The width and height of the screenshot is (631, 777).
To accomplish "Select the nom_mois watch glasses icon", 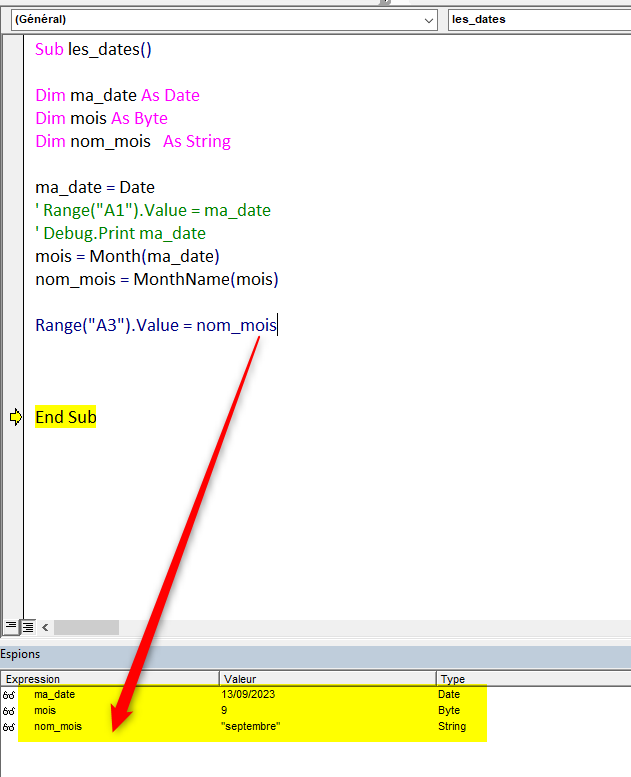I will (9, 727).
